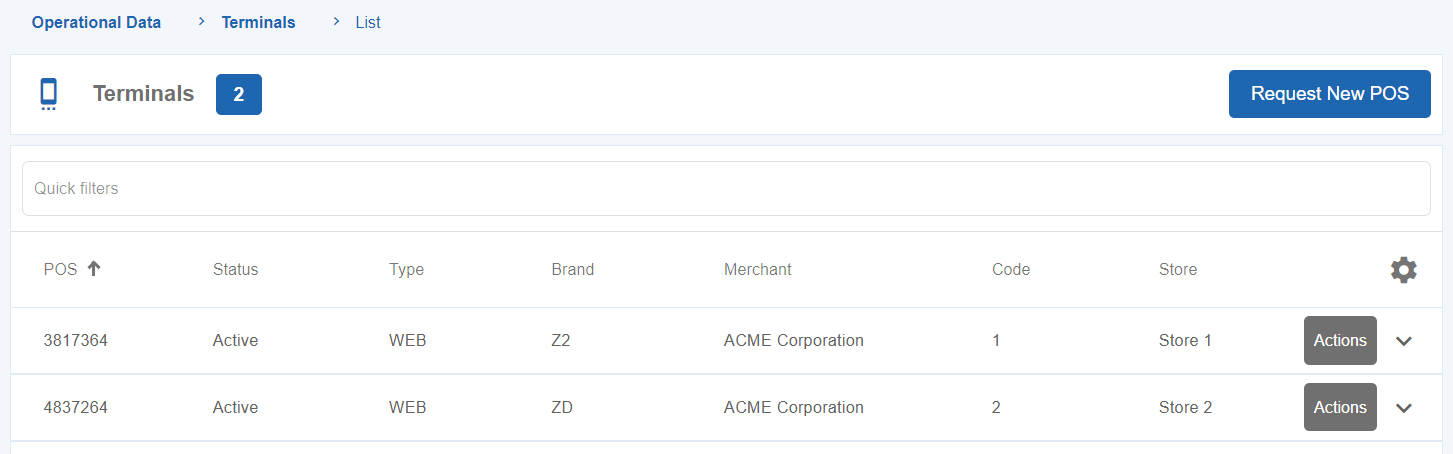1453x454 pixels.
Task: Click the terminals count badge 2
Action: [x=239, y=94]
